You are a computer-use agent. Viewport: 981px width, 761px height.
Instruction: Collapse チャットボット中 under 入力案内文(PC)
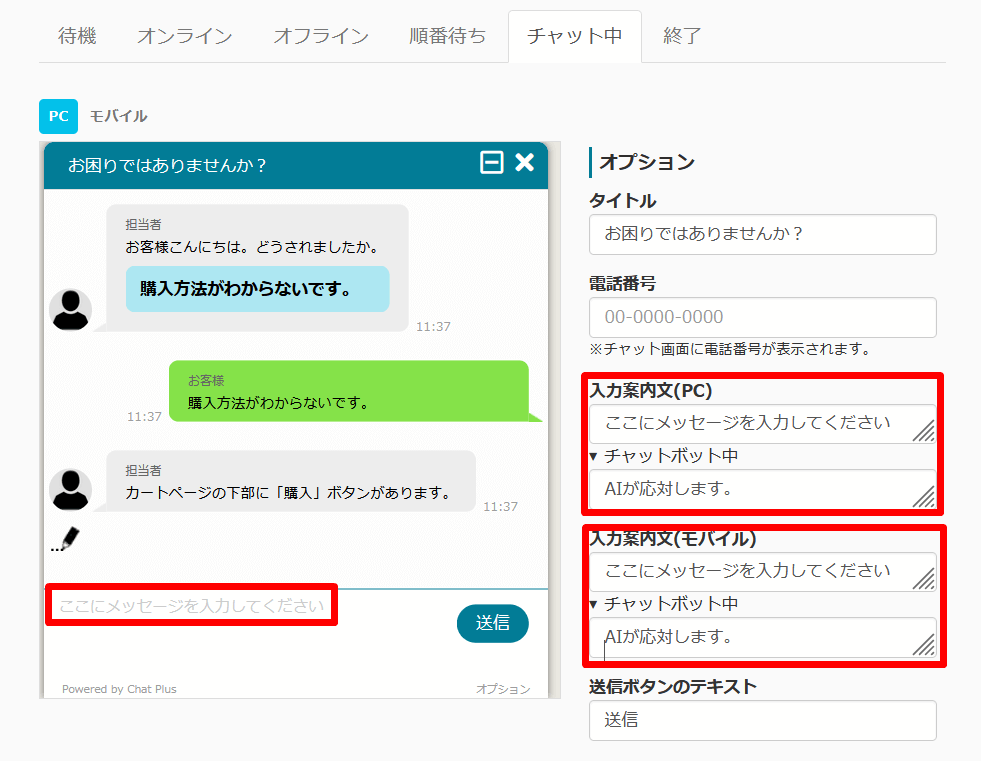[x=664, y=456]
